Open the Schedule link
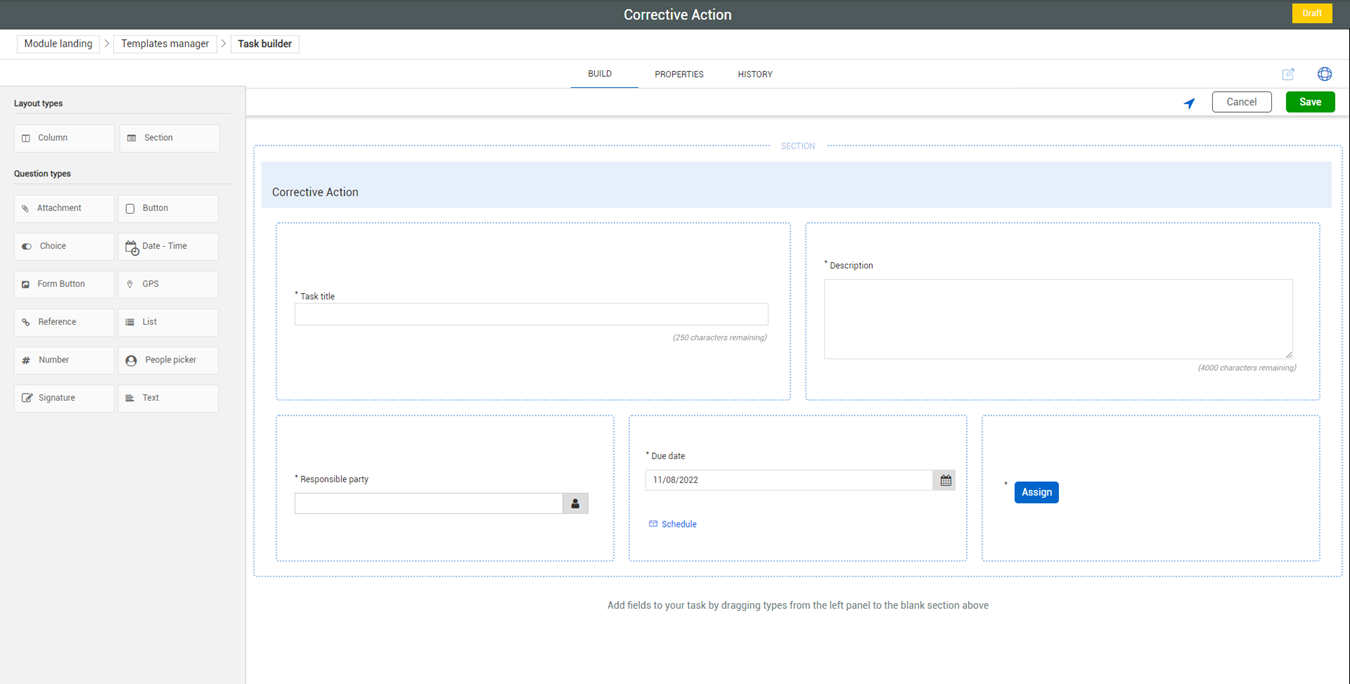The width and height of the screenshot is (1350, 684). click(x=678, y=524)
